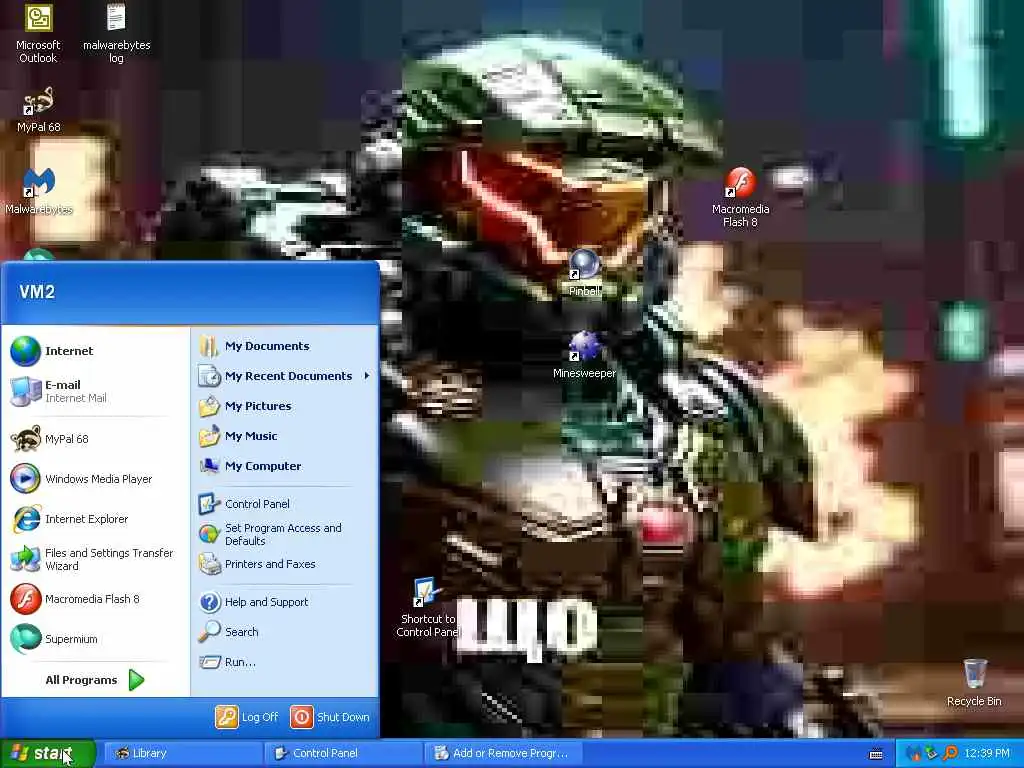Open Macromedia Flash 8 in Start menu
This screenshot has height=768, width=1024.
click(x=95, y=599)
